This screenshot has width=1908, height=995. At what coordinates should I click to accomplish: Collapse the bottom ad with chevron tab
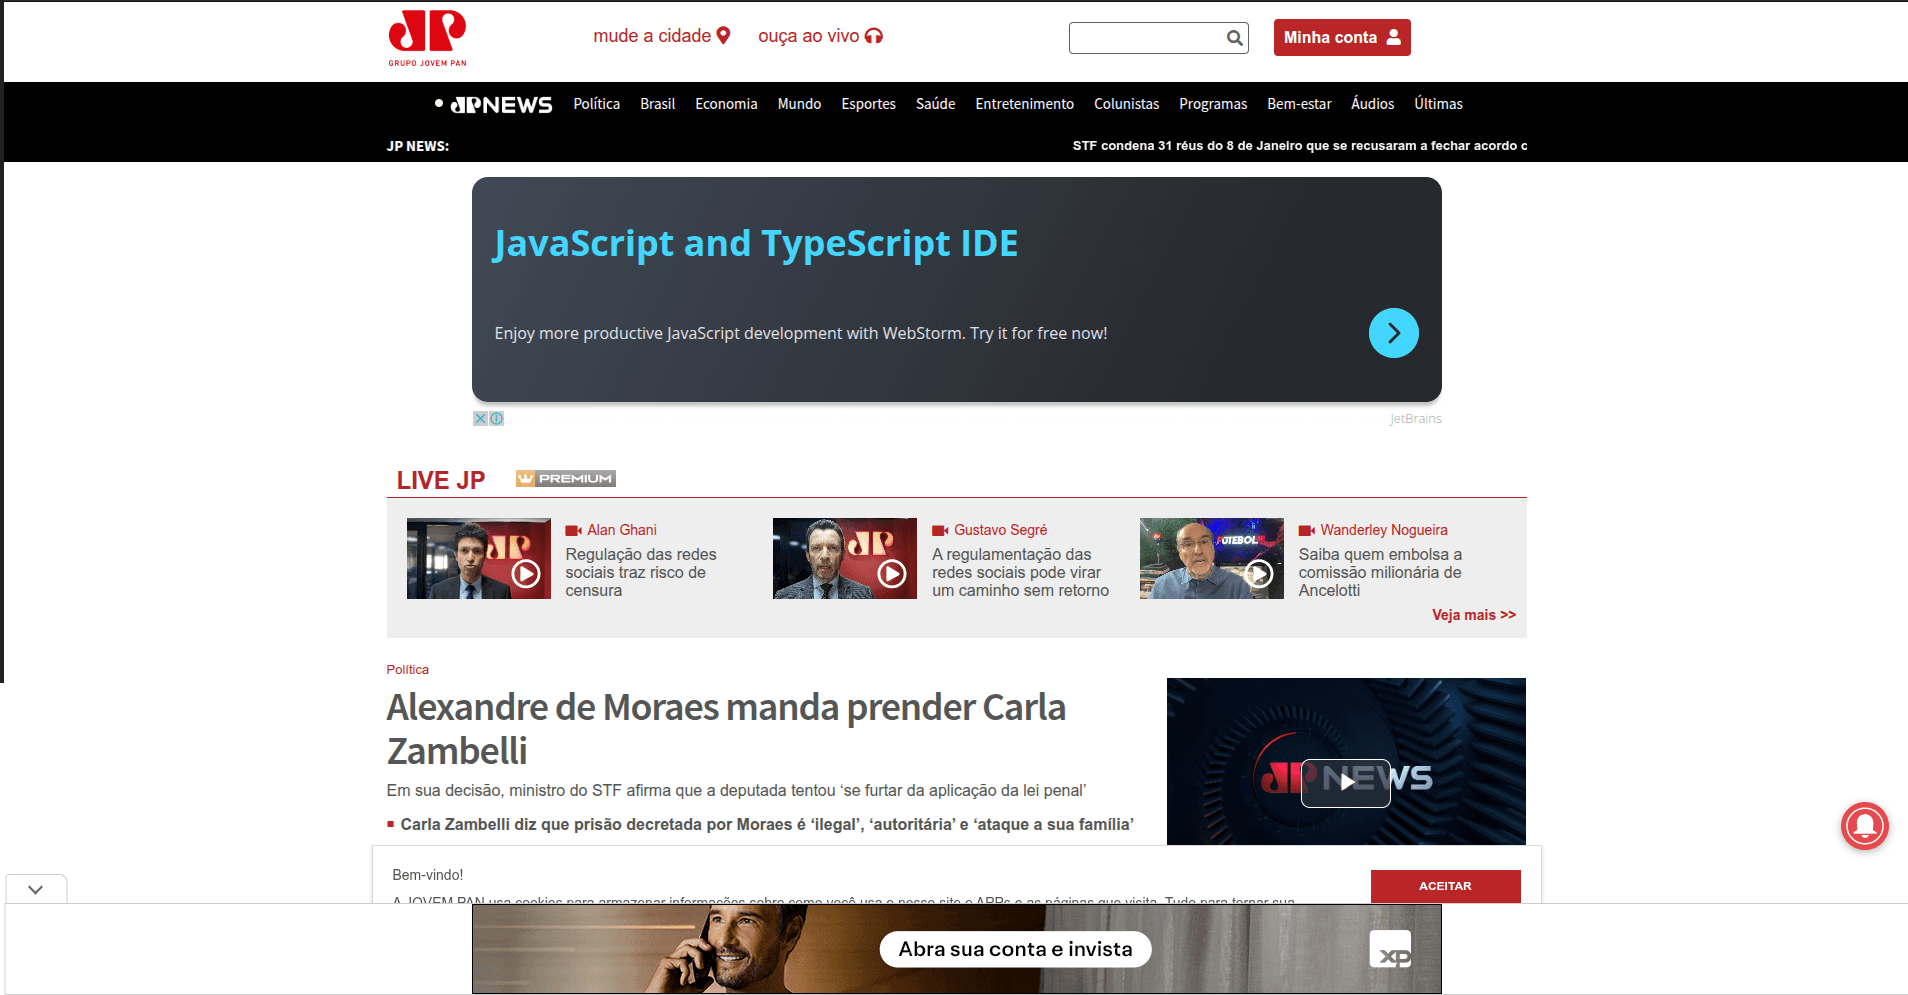(36, 889)
